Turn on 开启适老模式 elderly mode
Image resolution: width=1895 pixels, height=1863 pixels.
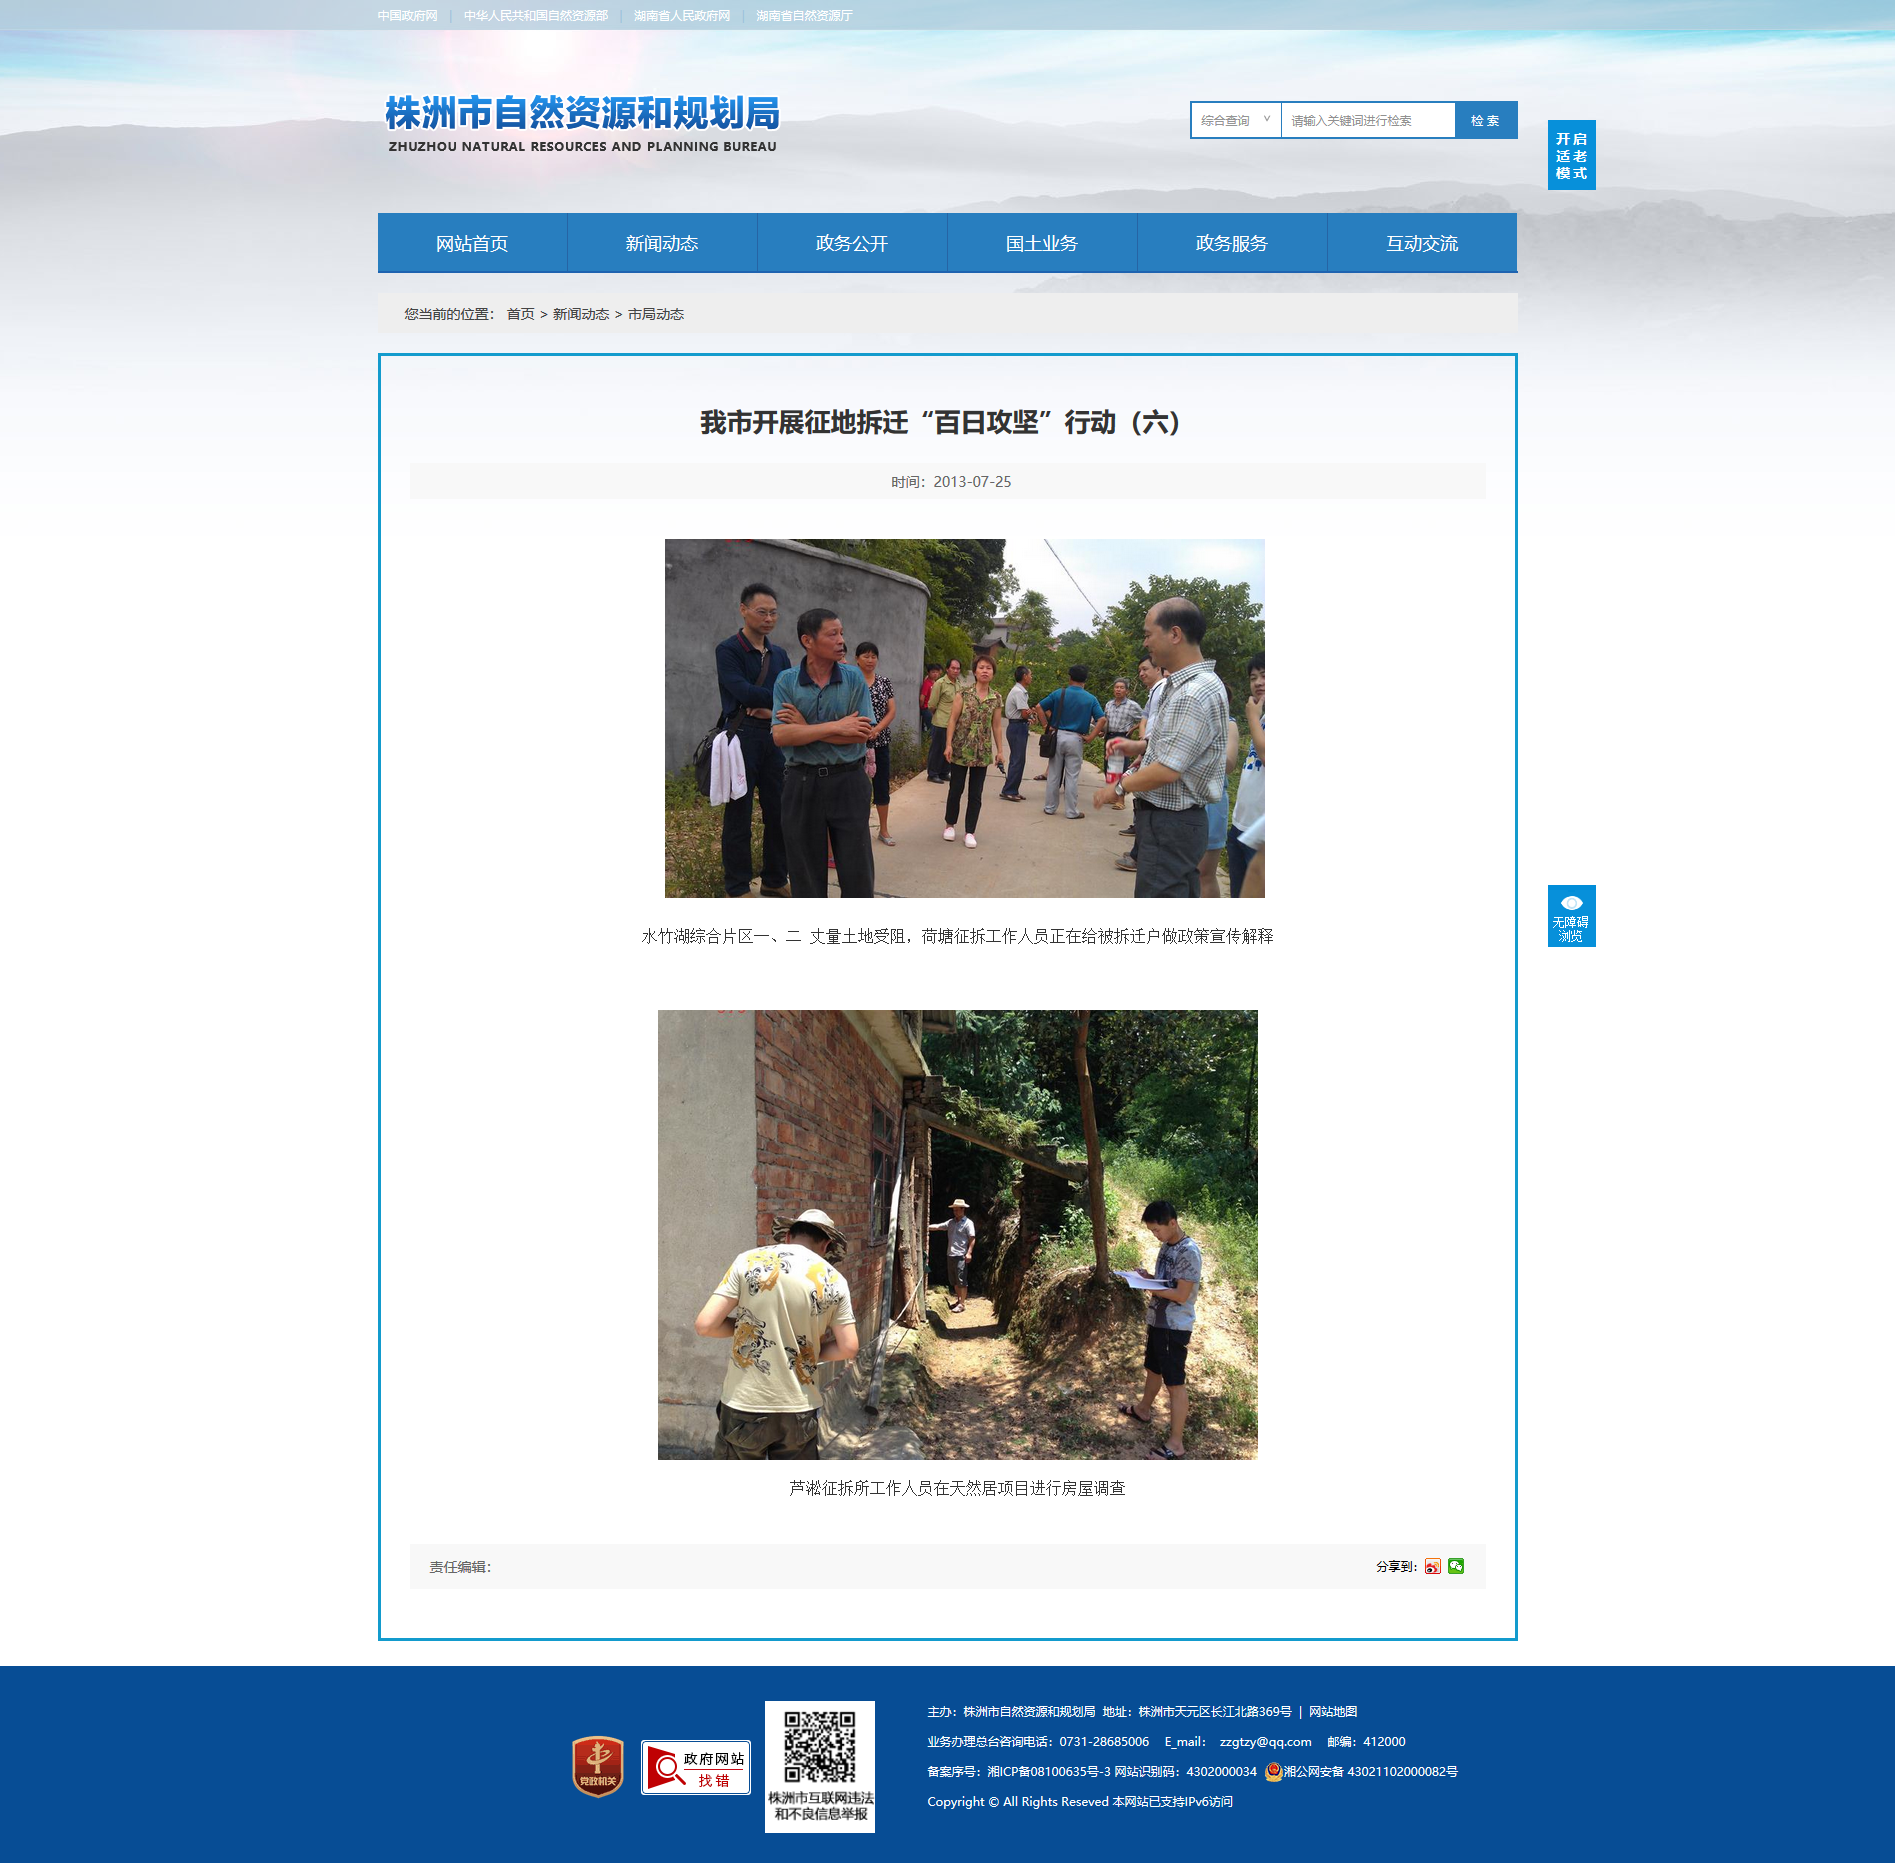(1571, 155)
